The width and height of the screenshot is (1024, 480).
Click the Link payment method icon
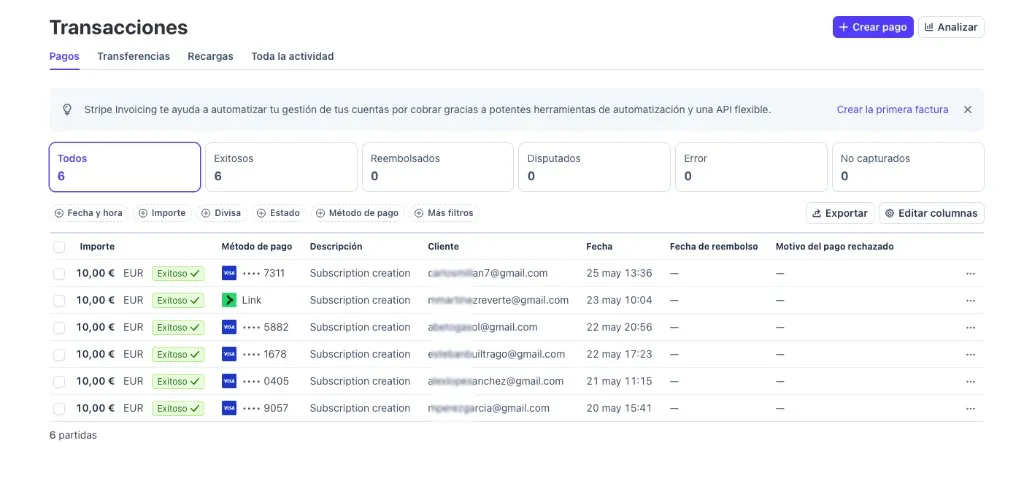[229, 300]
